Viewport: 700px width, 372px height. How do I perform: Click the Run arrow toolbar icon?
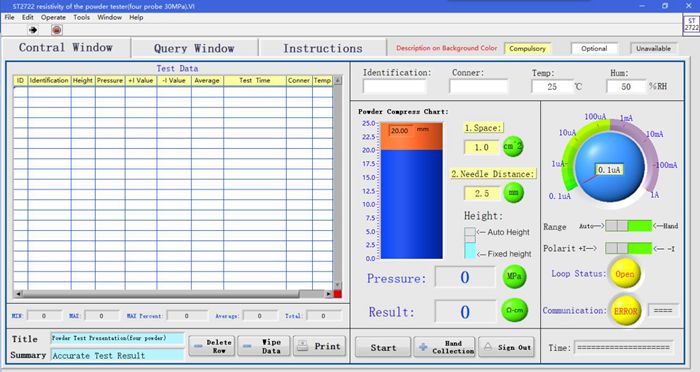pos(33,30)
